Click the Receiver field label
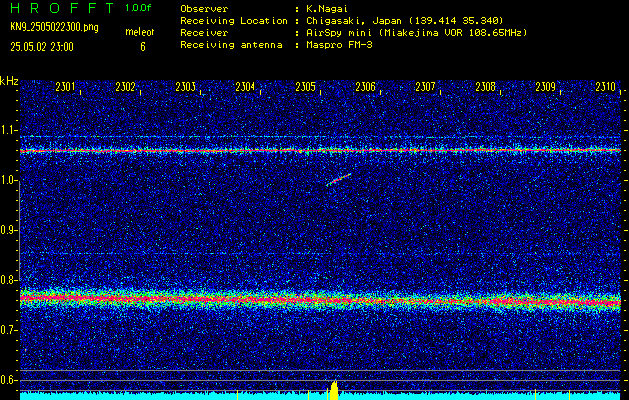The height and width of the screenshot is (400, 629). pyautogui.click(x=204, y=32)
